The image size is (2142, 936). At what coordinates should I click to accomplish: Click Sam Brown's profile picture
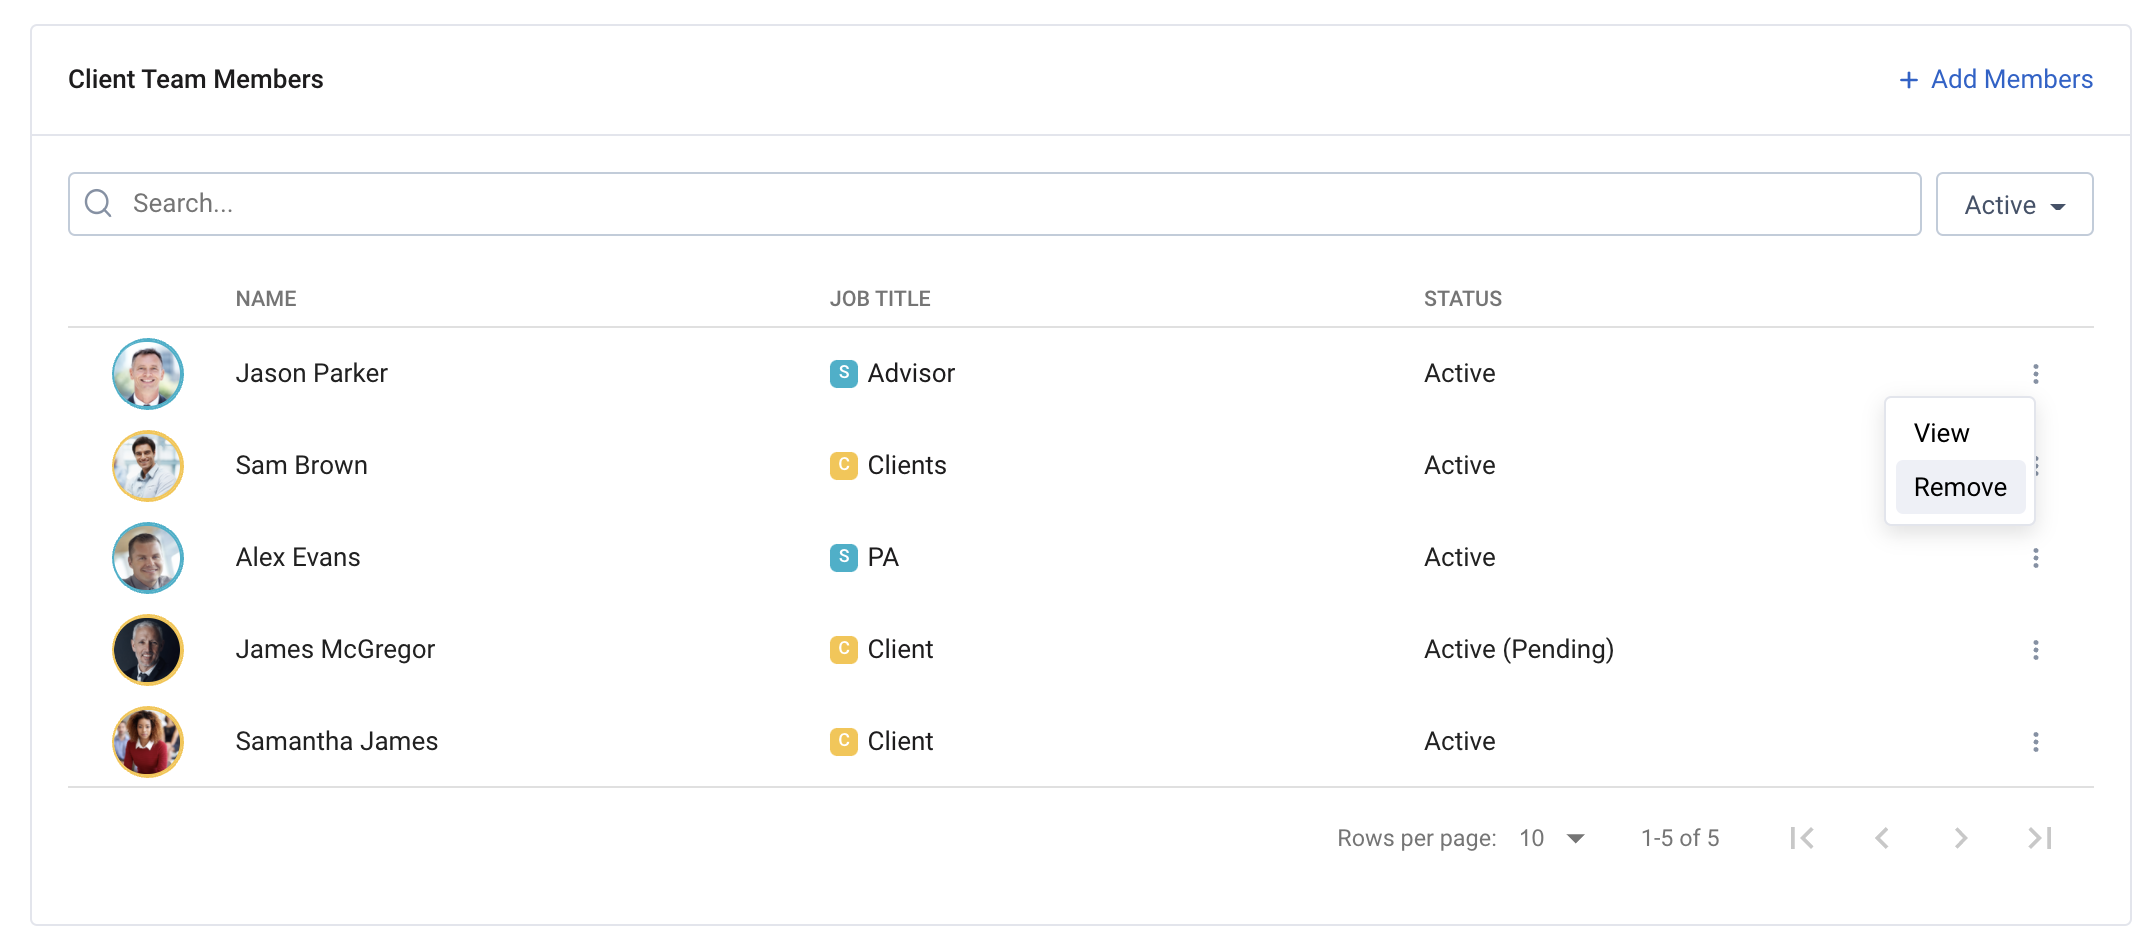click(147, 465)
